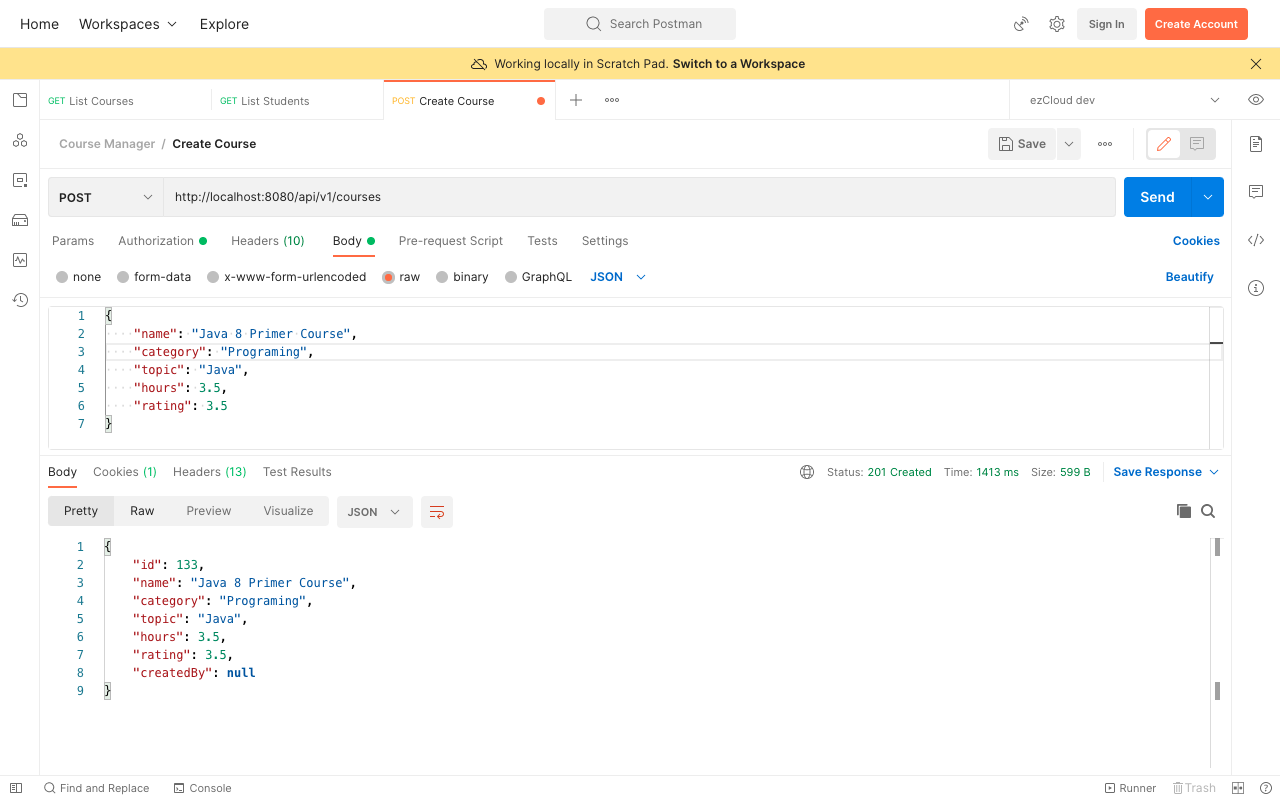The height and width of the screenshot is (800, 1280).
Task: Open Pre-request Script tab
Action: coord(451,241)
